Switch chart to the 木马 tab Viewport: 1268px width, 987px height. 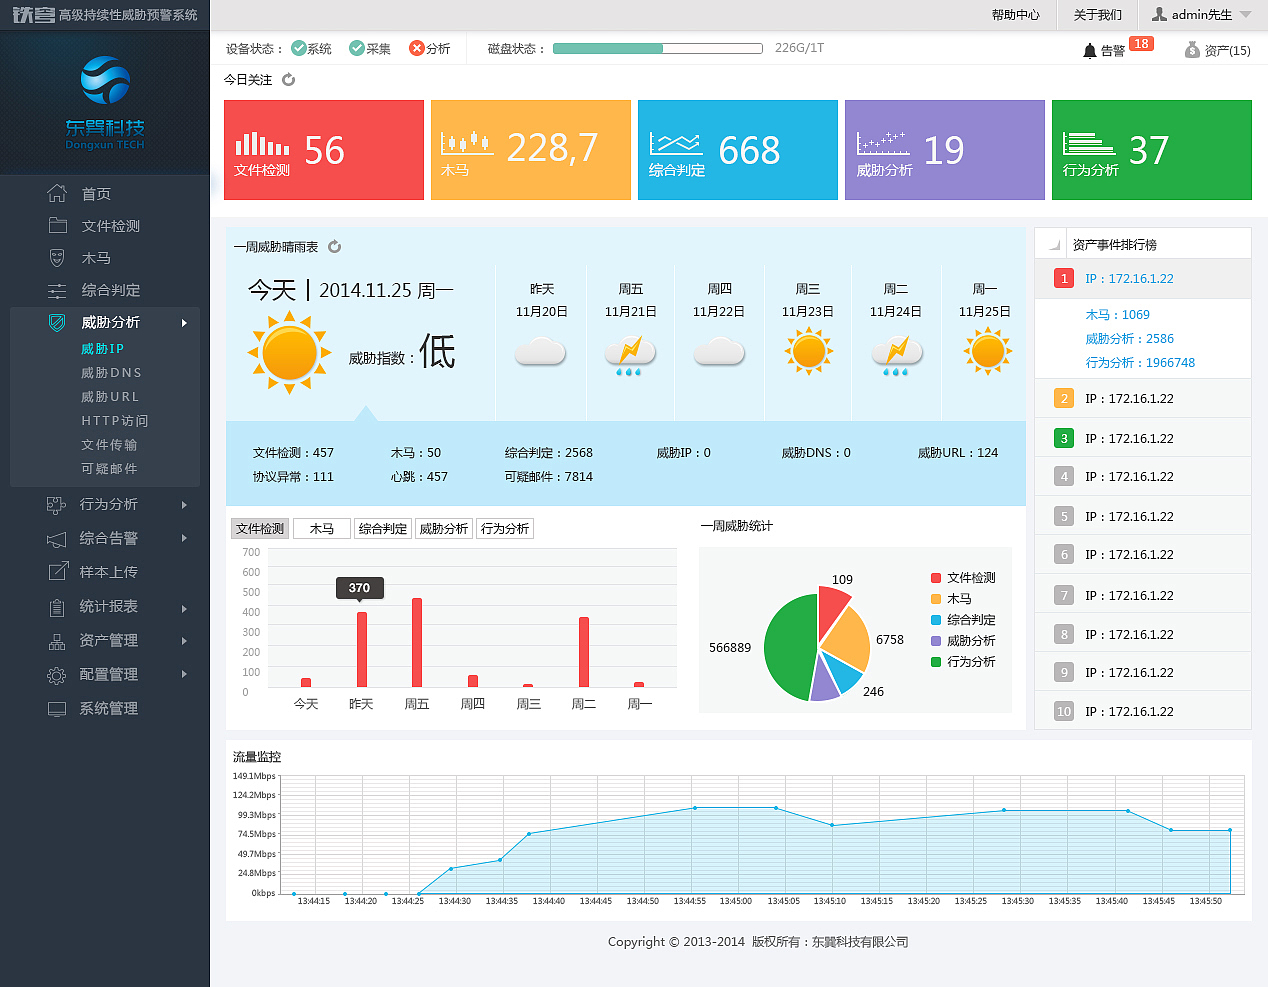click(x=322, y=528)
